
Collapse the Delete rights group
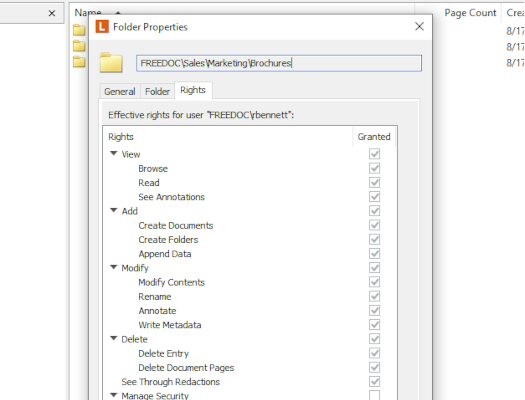(x=114, y=338)
